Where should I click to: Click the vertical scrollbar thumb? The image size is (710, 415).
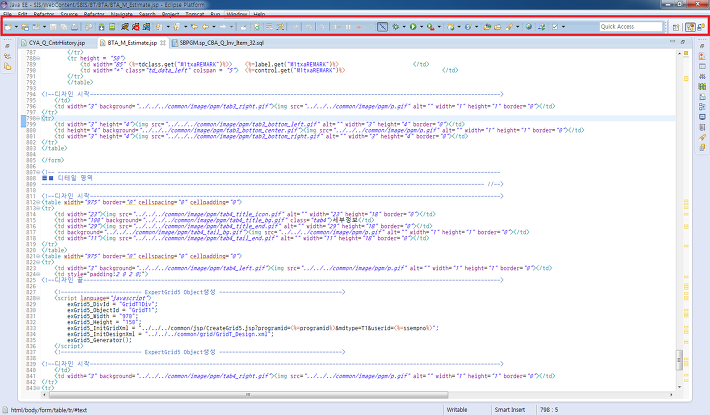[x=679, y=360]
